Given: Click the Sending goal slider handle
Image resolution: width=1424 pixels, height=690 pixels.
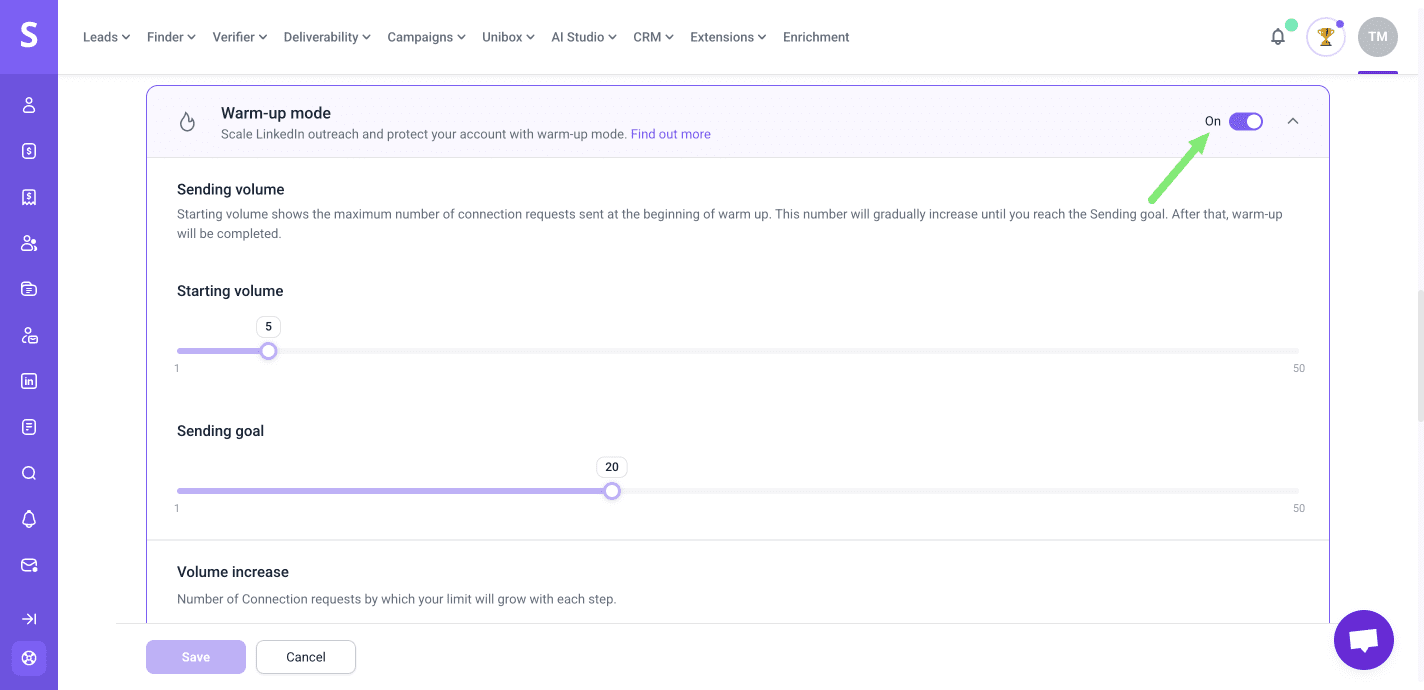Looking at the screenshot, I should pyautogui.click(x=612, y=491).
